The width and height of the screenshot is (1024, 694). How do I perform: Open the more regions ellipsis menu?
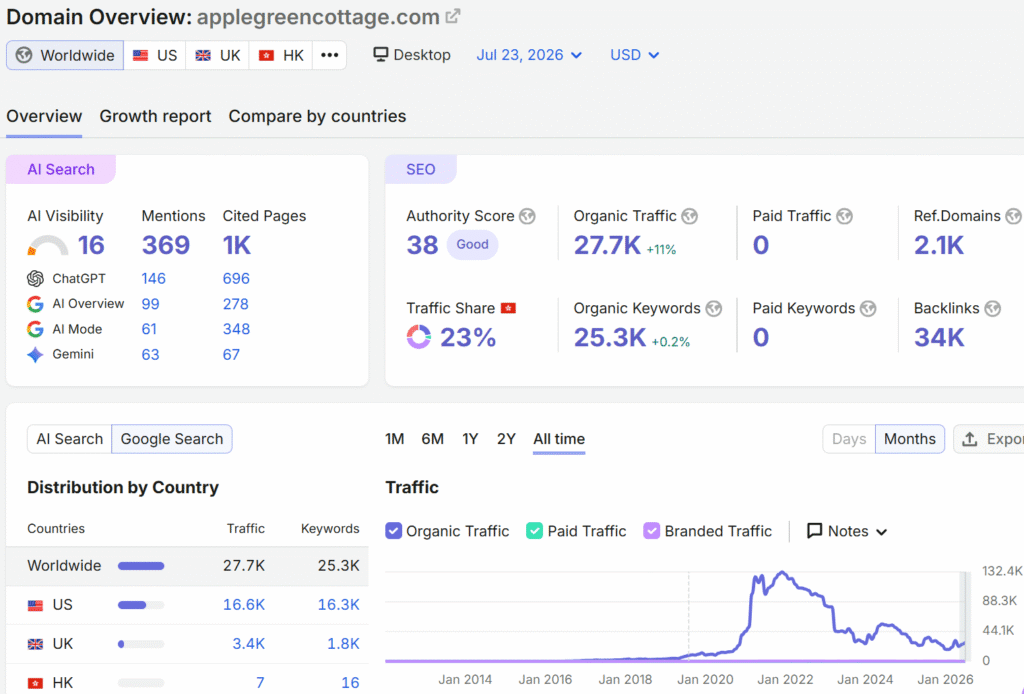330,55
